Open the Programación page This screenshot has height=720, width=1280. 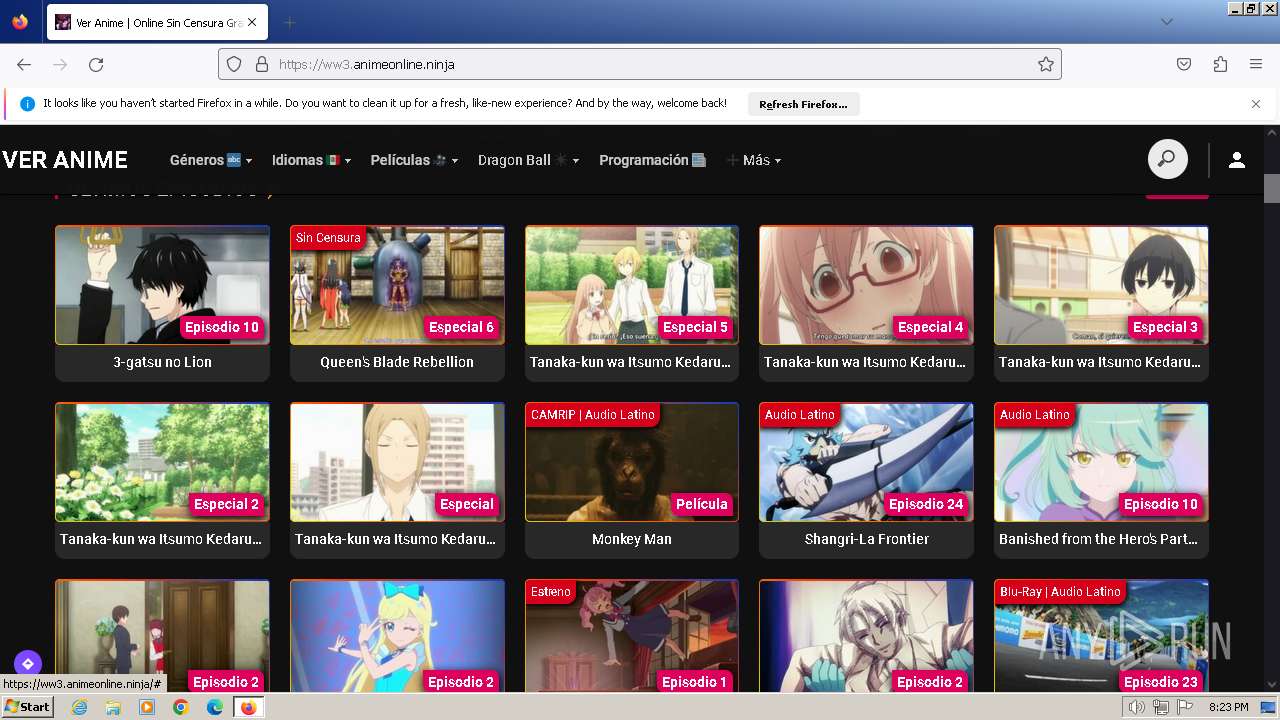(653, 160)
